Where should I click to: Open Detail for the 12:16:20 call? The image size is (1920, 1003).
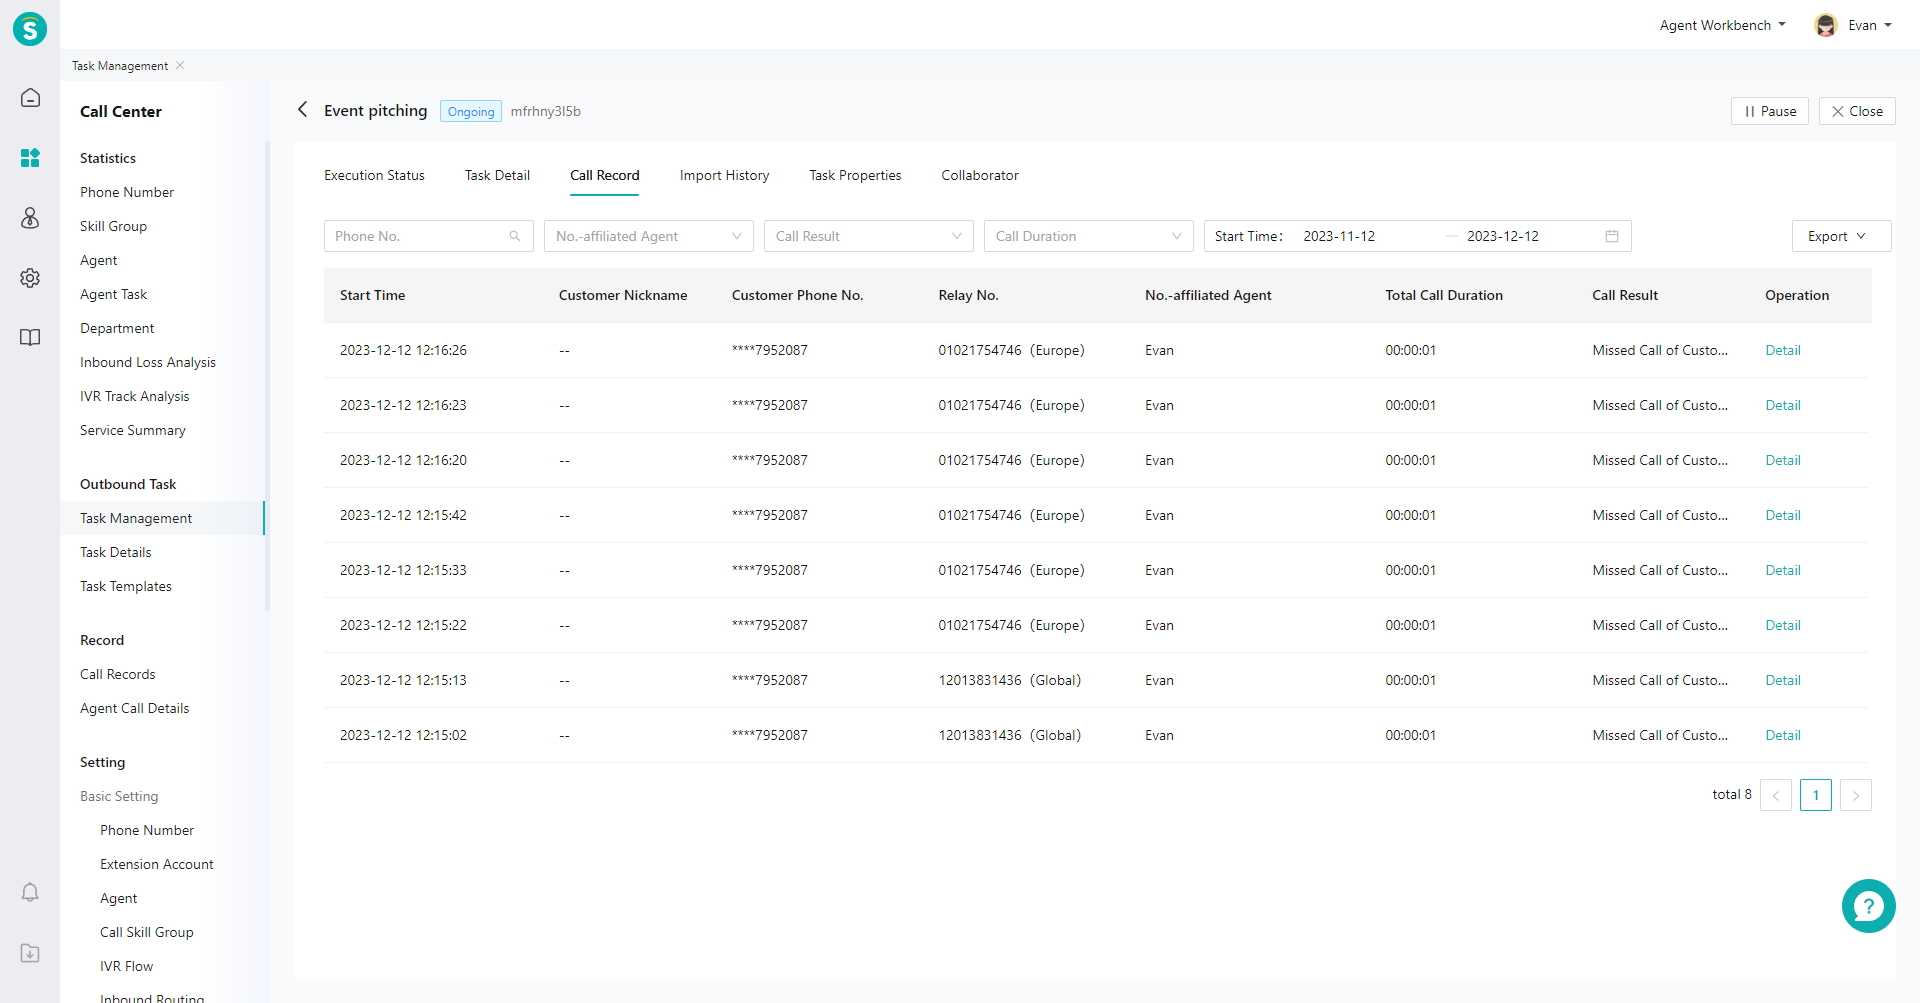[1782, 460]
